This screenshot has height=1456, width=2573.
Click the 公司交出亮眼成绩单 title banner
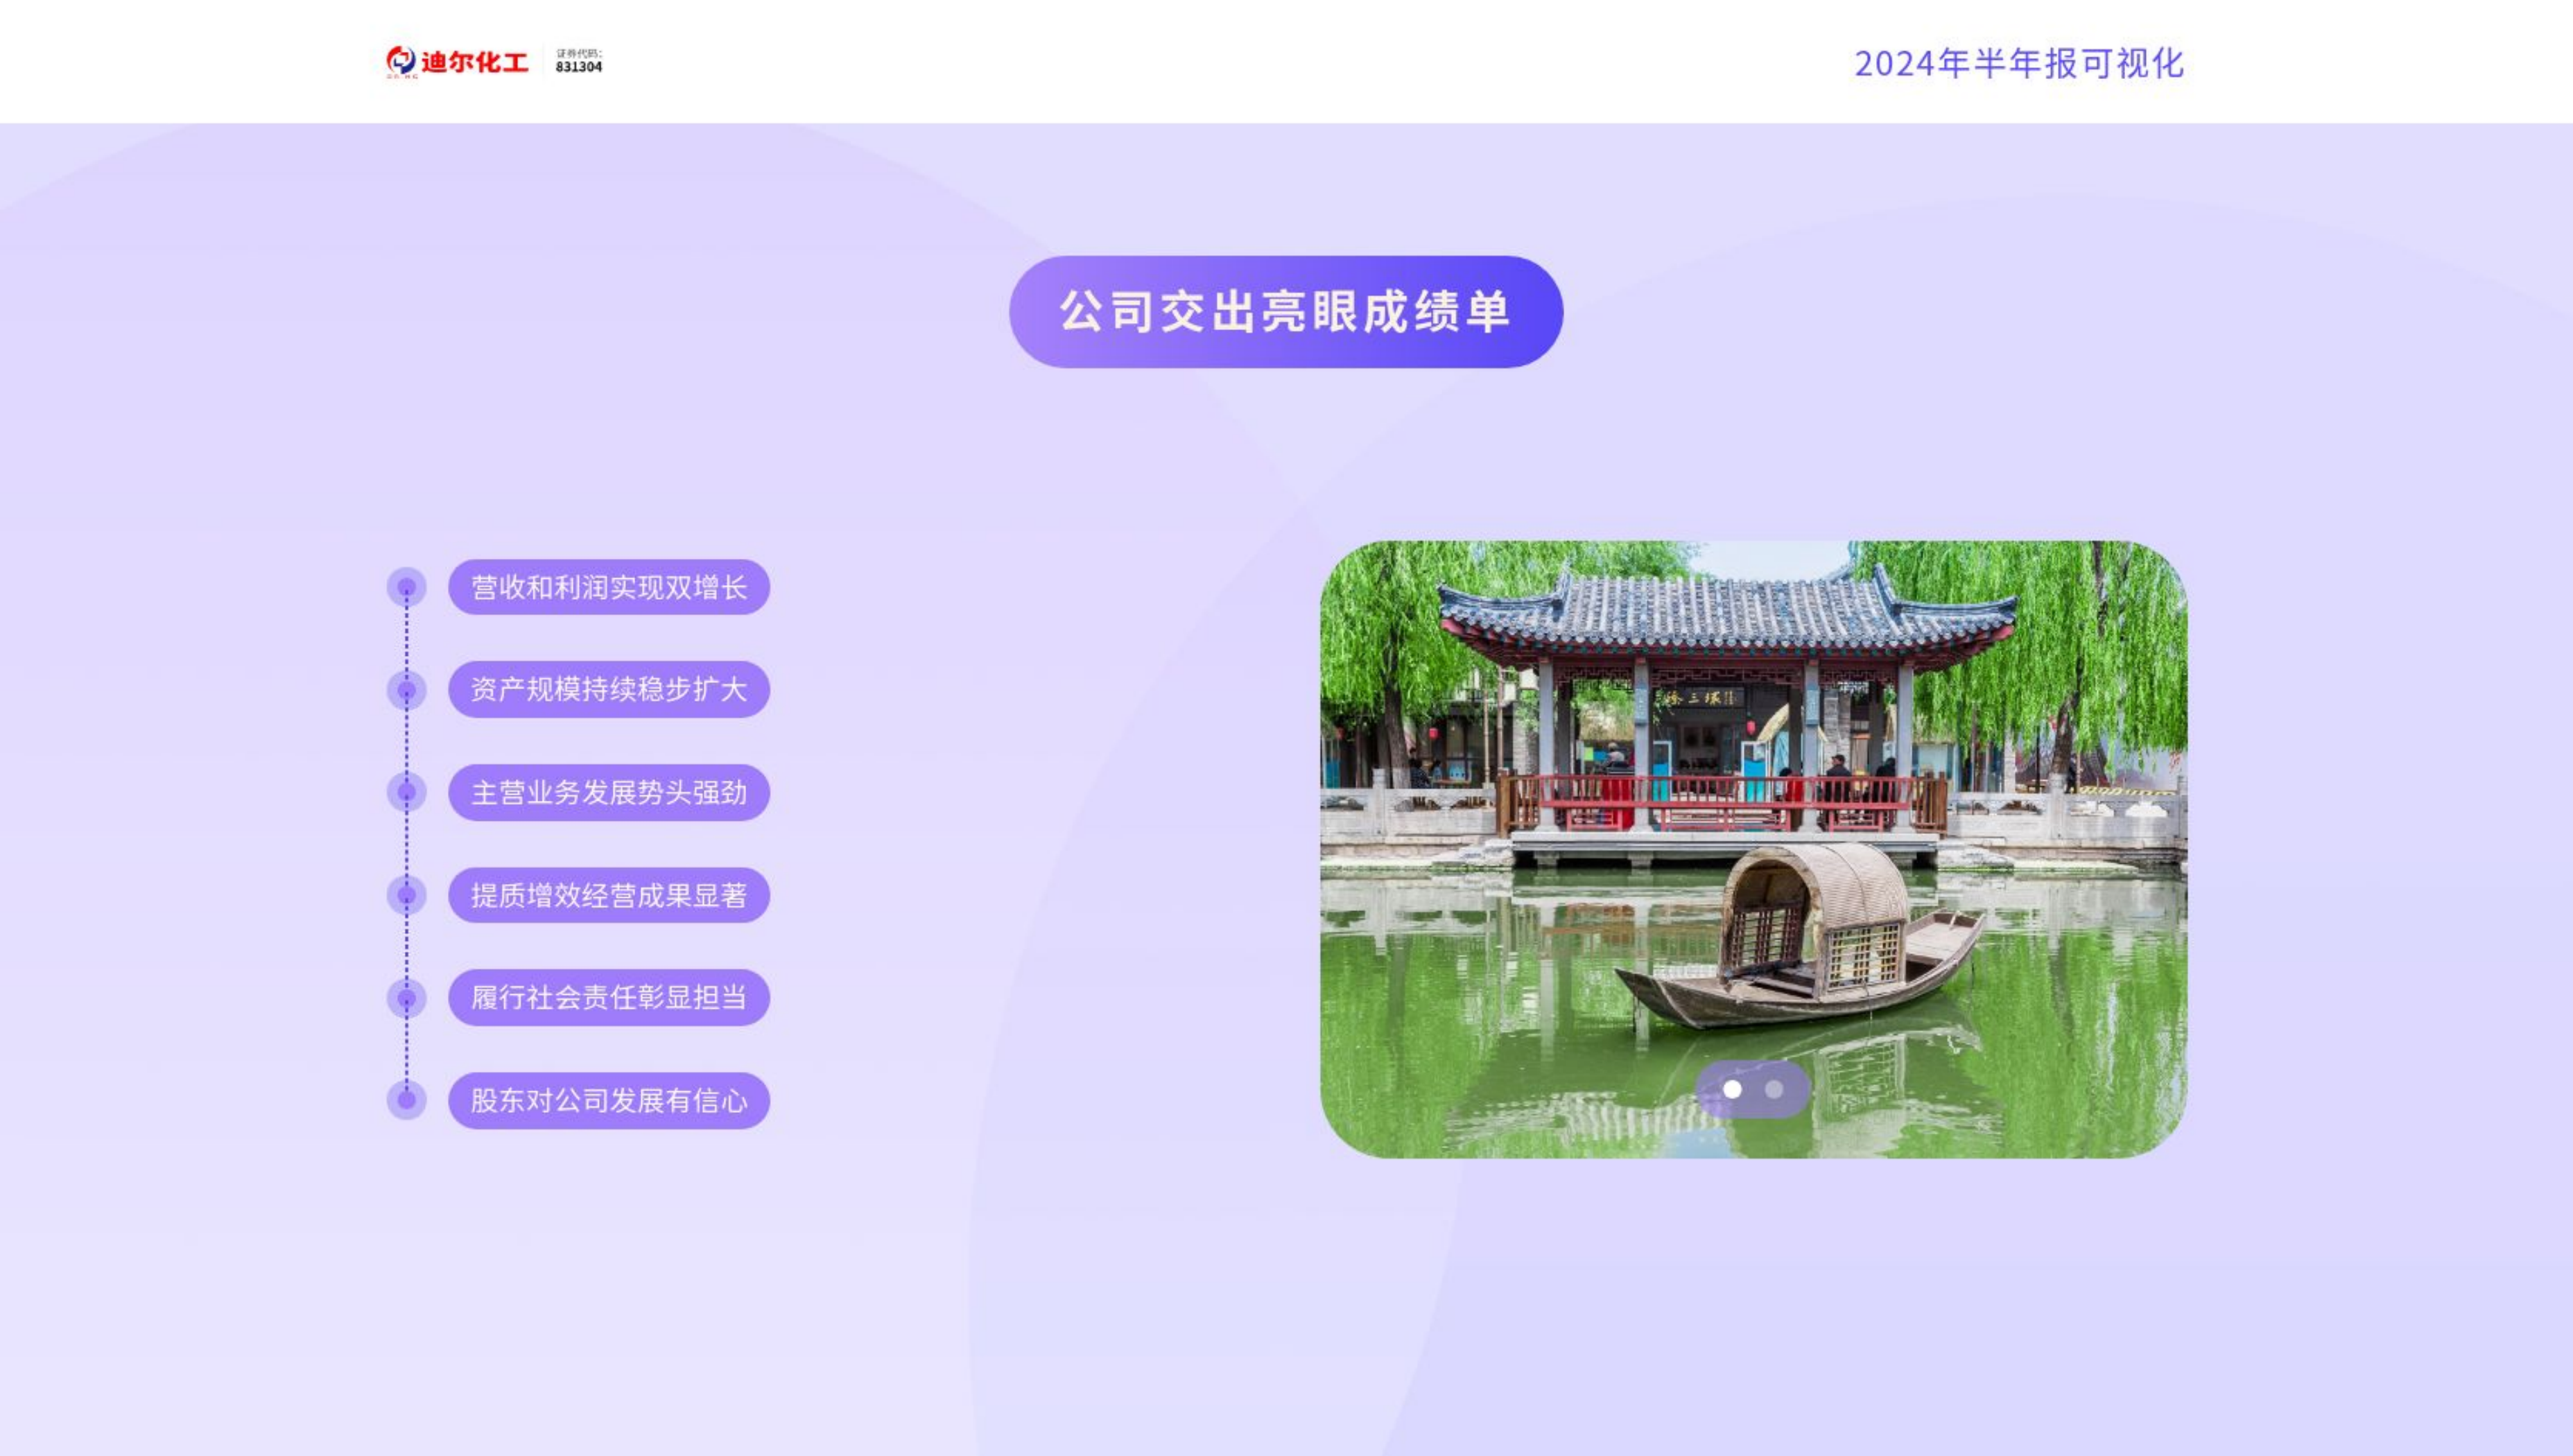[1285, 312]
